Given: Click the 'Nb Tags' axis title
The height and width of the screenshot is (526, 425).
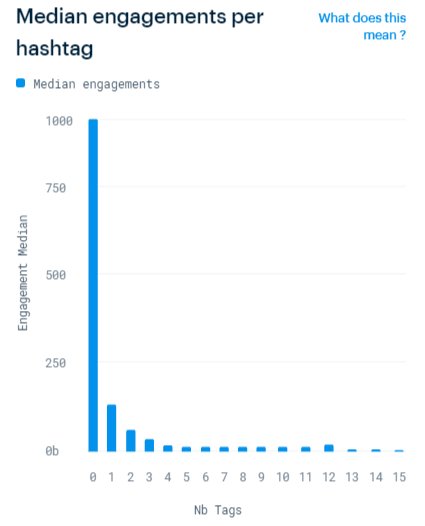Looking at the screenshot, I should (218, 510).
